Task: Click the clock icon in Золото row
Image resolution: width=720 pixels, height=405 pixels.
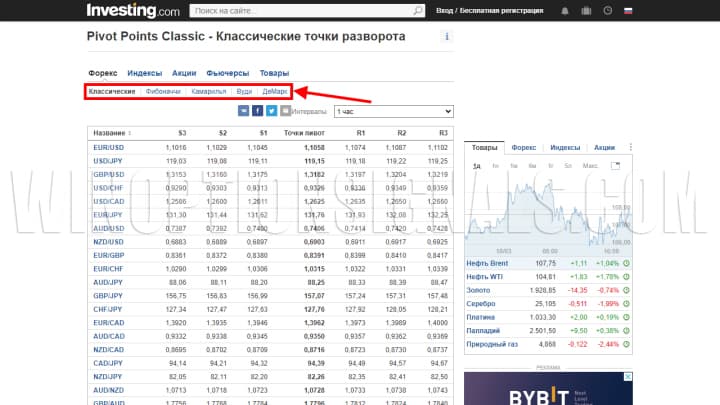Action: click(626, 290)
